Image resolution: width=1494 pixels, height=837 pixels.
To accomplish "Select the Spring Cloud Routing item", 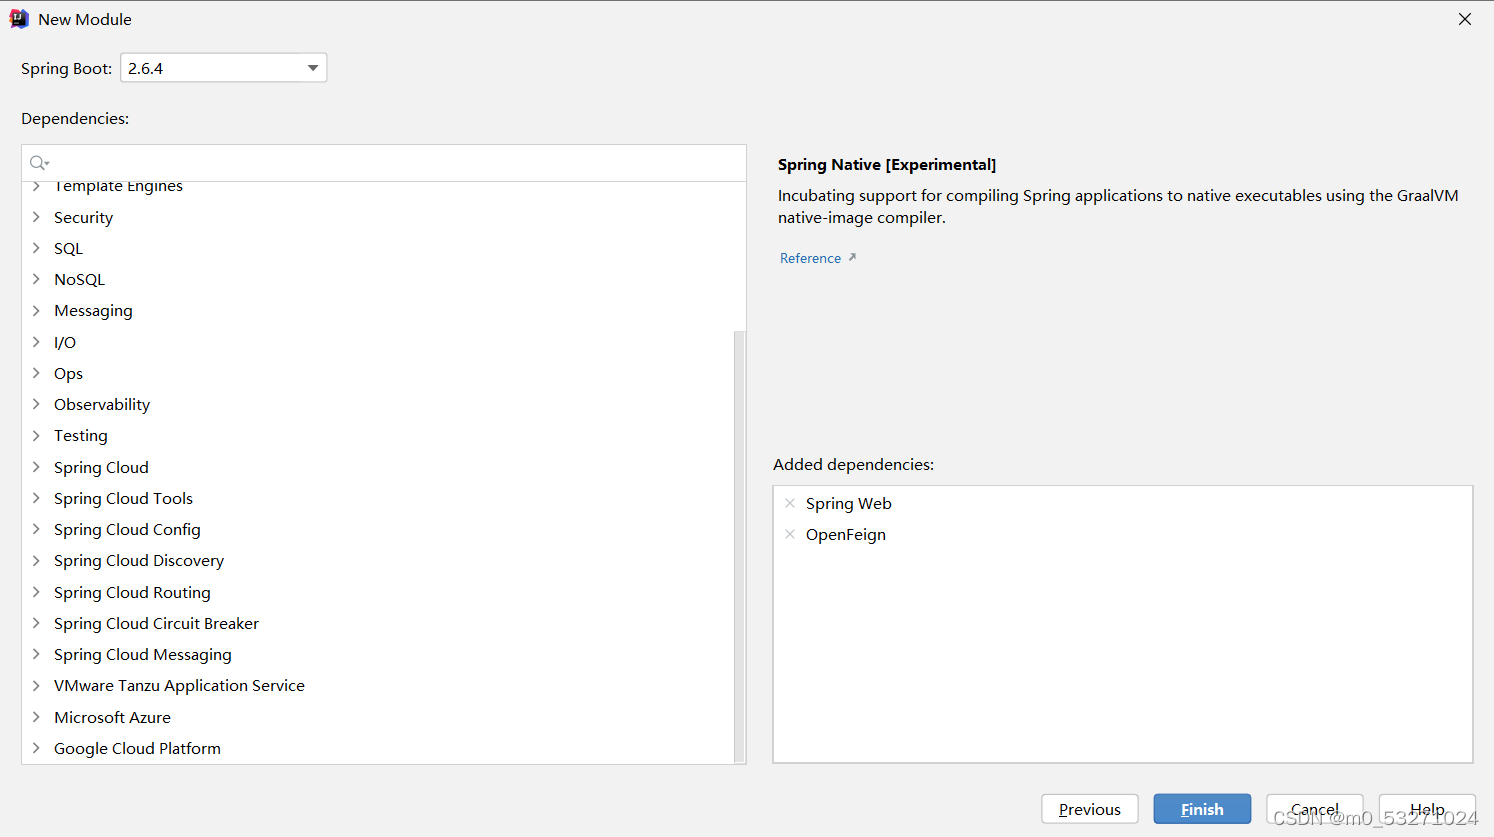I will point(132,592).
